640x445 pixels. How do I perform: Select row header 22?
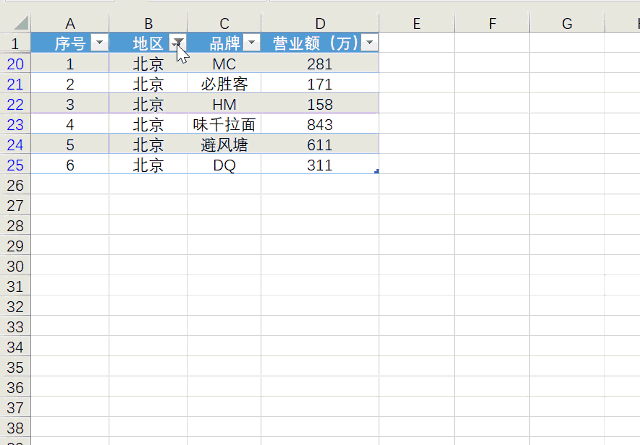[x=15, y=104]
